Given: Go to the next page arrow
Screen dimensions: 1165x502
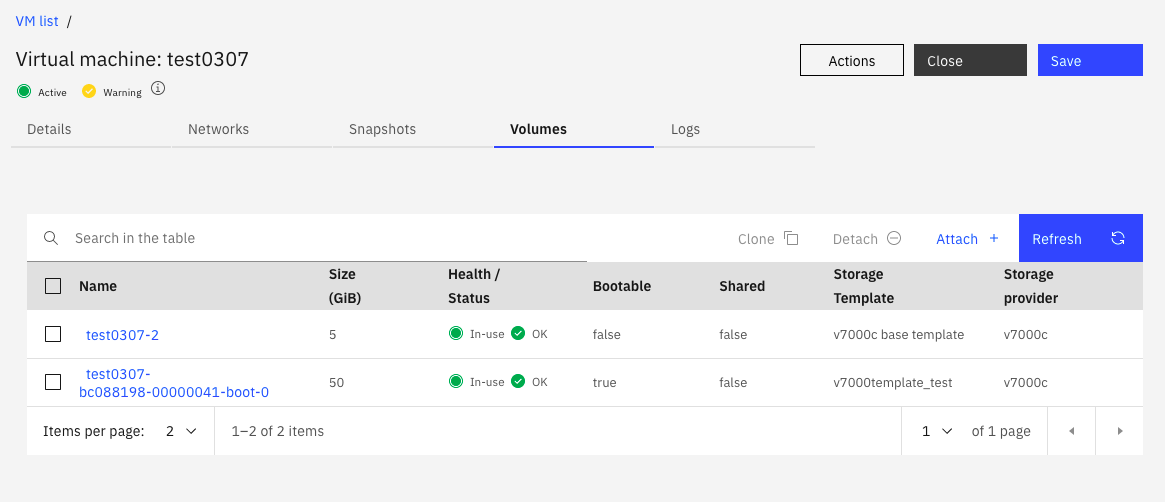Looking at the screenshot, I should click(1120, 431).
